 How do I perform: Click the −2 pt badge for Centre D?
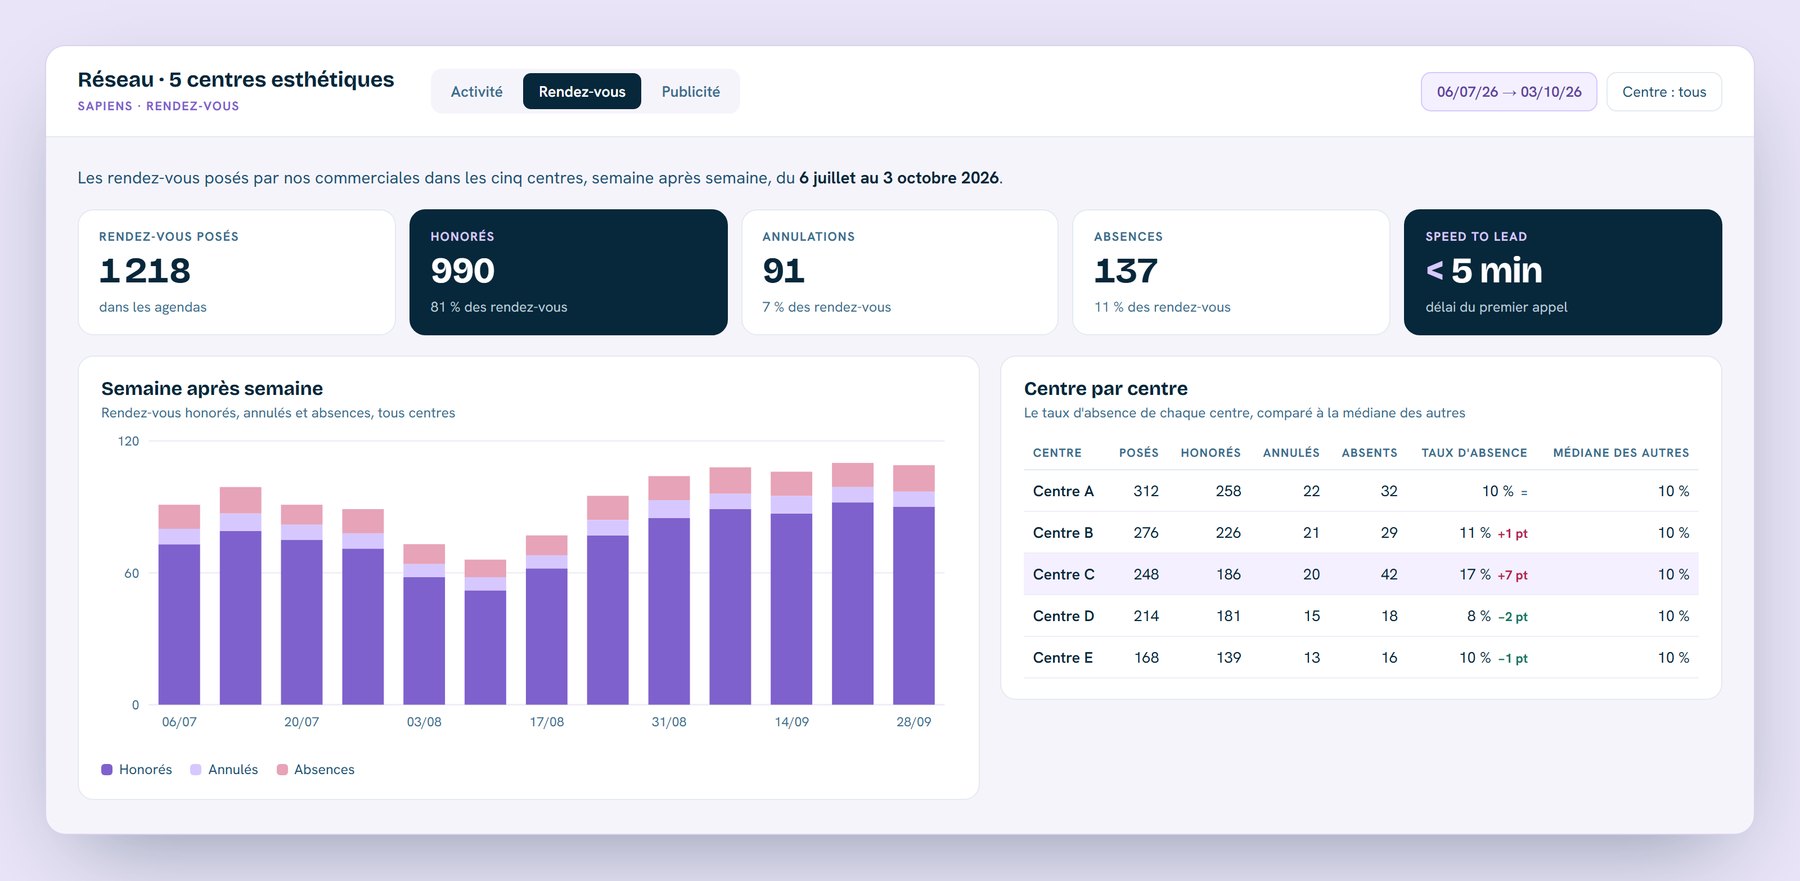[1512, 617]
